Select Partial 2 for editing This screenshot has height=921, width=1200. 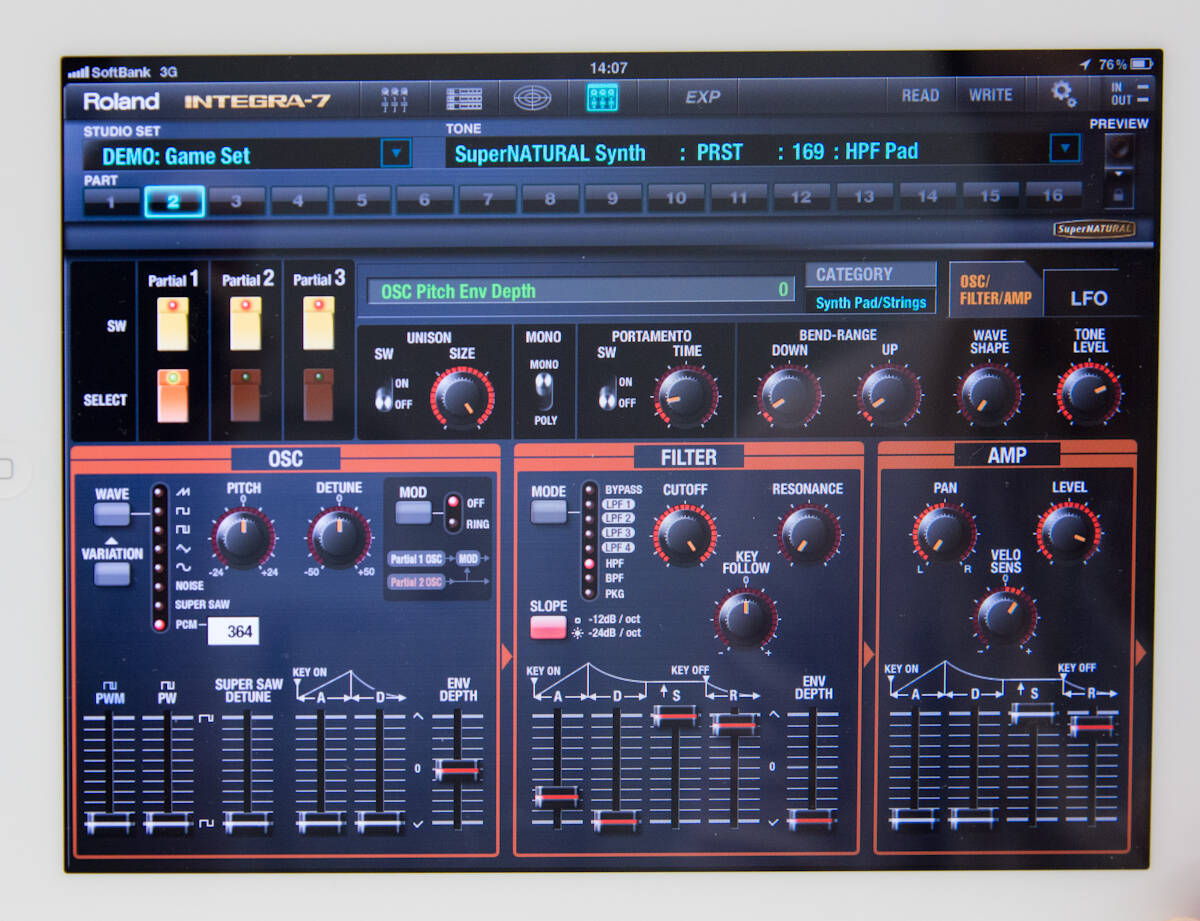(x=246, y=395)
